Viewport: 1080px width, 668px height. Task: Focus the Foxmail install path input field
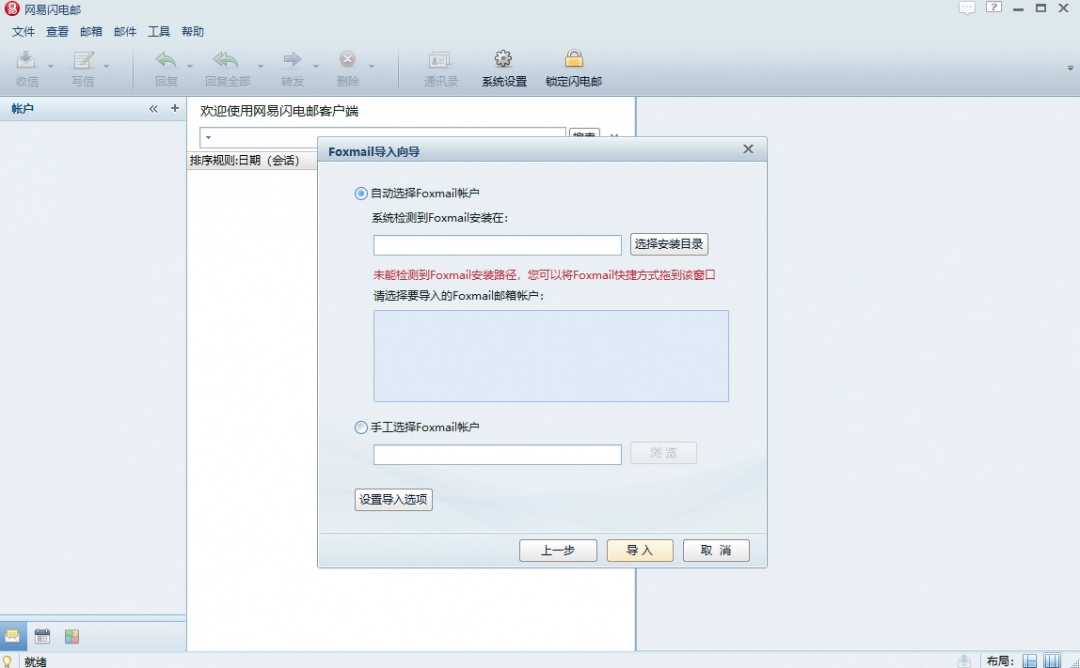point(497,245)
